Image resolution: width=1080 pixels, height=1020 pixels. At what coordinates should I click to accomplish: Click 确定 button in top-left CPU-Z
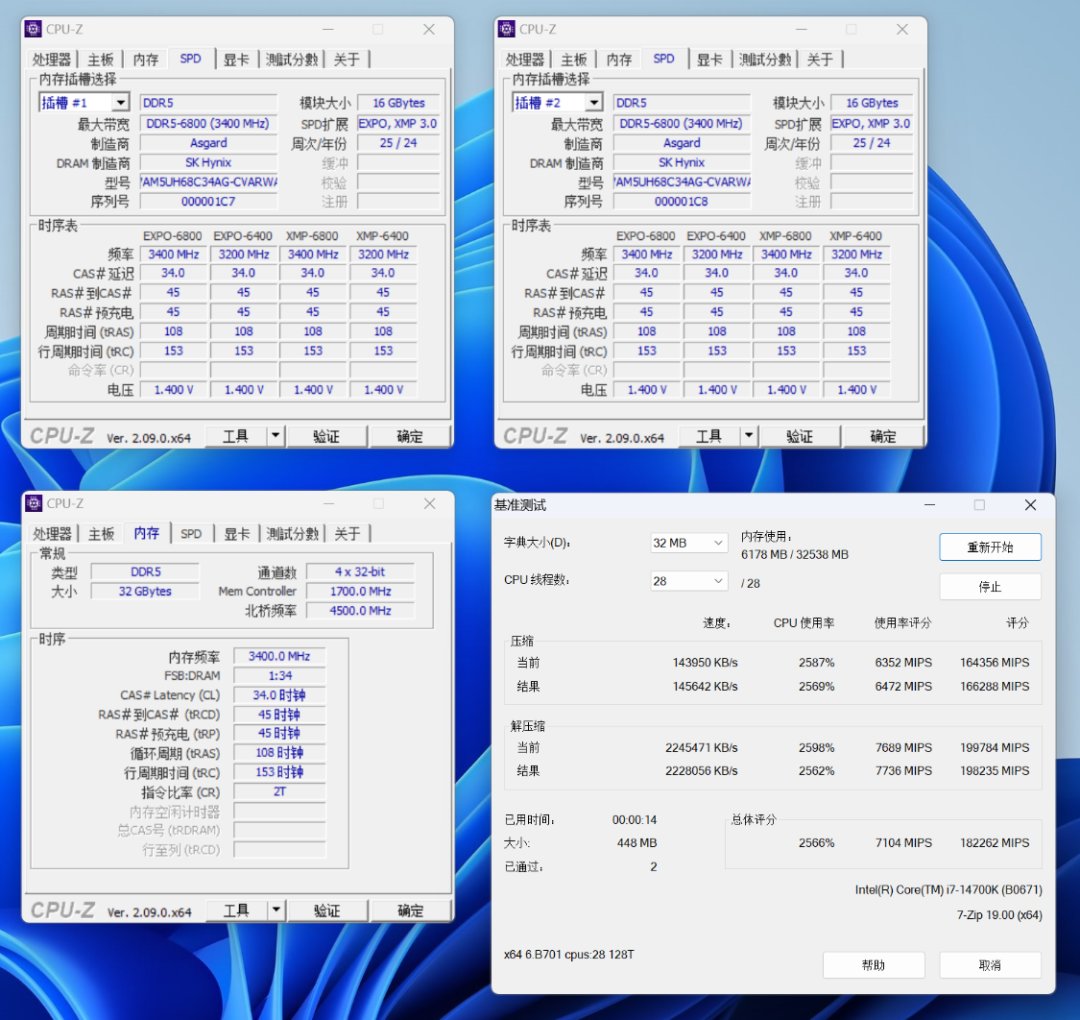click(410, 436)
